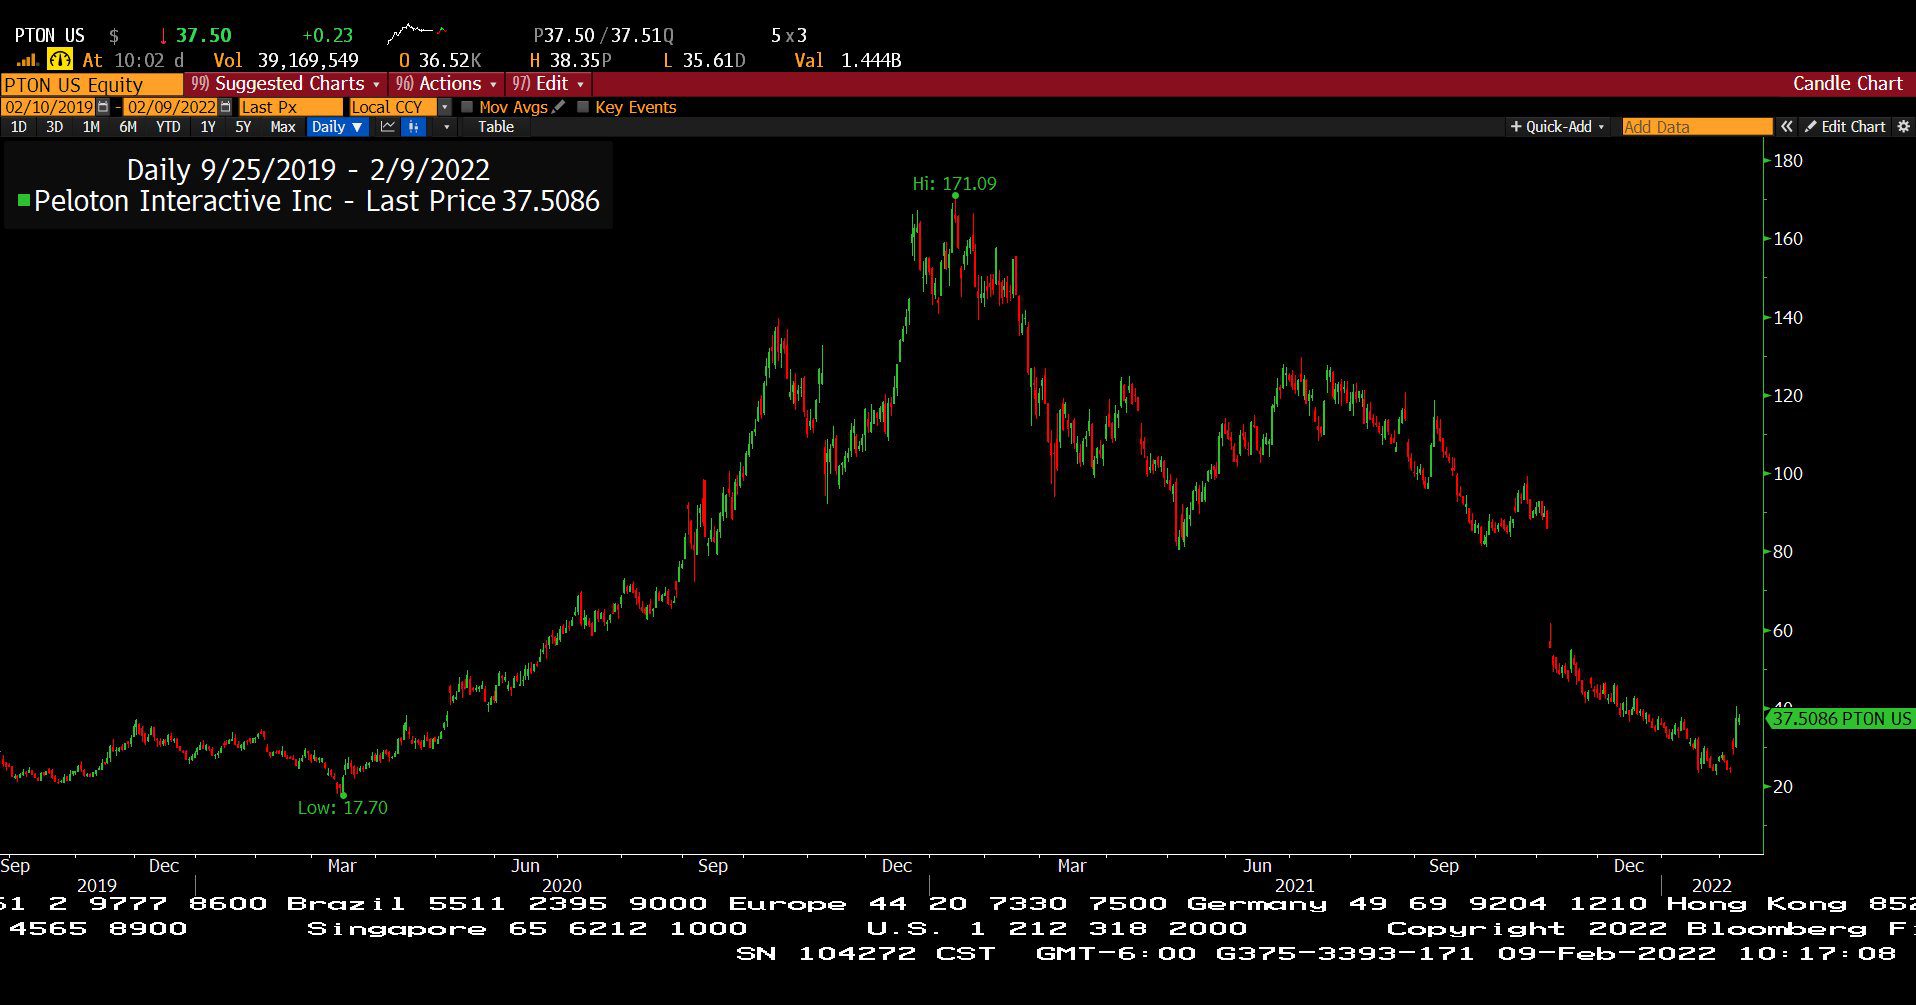
Task: Open the start date calendar picker icon
Action: point(103,107)
